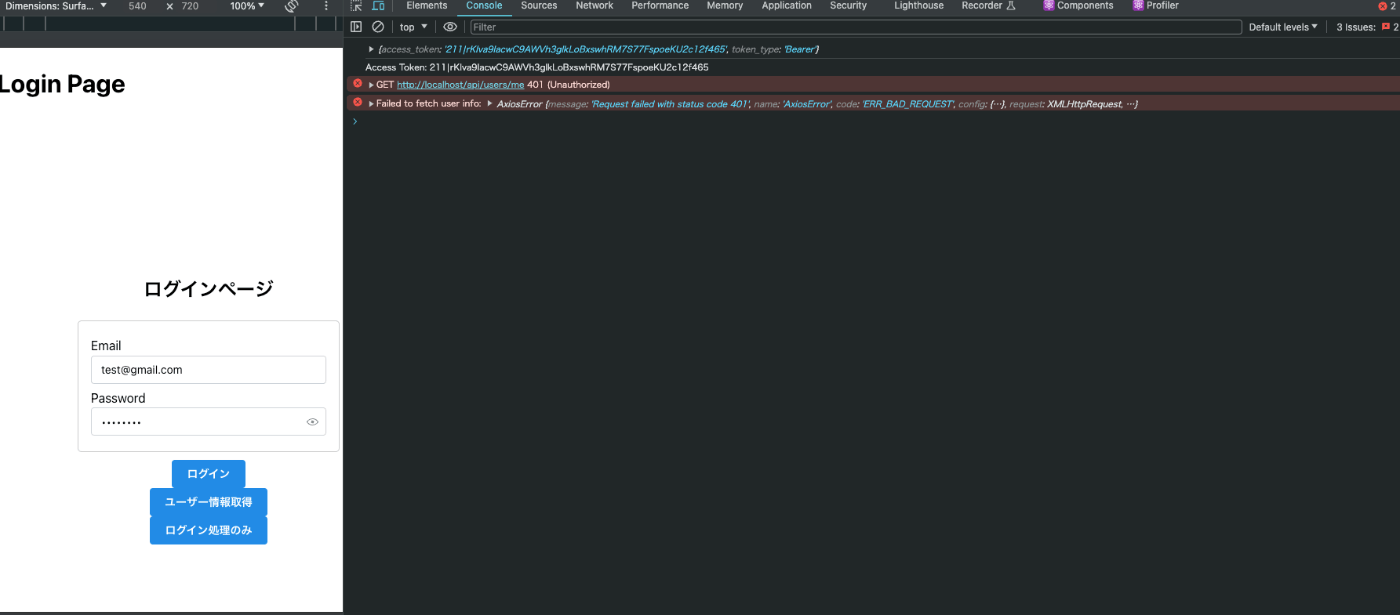Open the 100% zoom dropdown
Image resolution: width=1400 pixels, height=615 pixels.
click(247, 6)
